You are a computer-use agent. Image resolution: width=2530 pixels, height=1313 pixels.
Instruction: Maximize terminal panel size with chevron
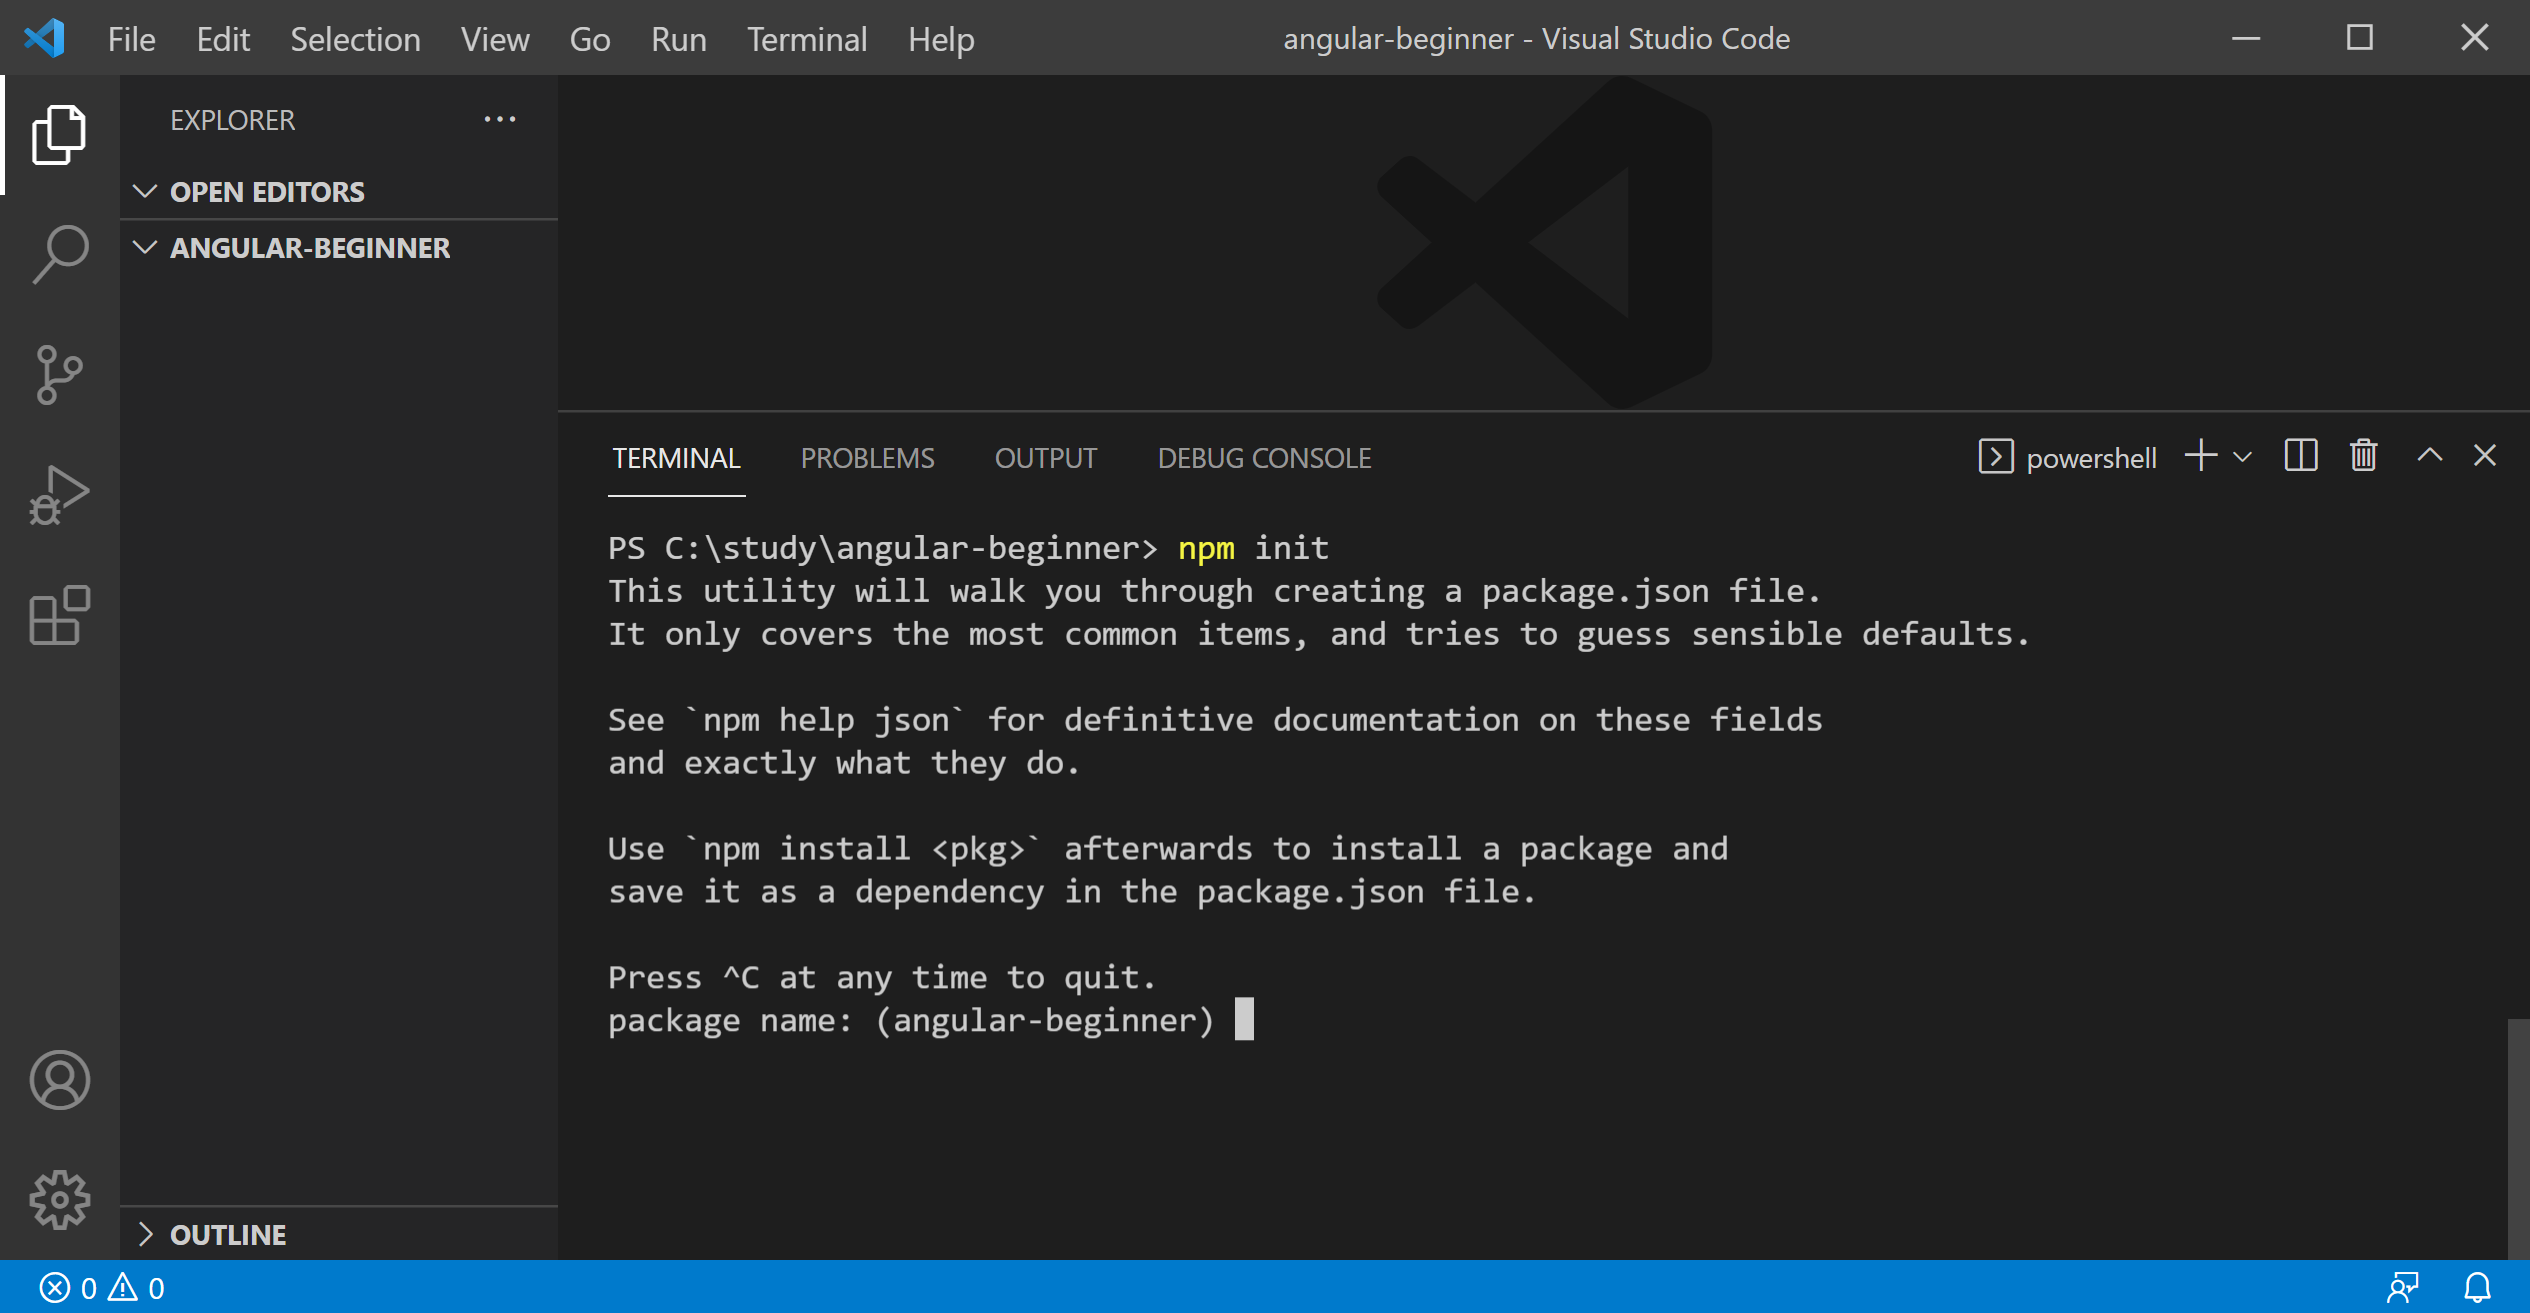2429,457
